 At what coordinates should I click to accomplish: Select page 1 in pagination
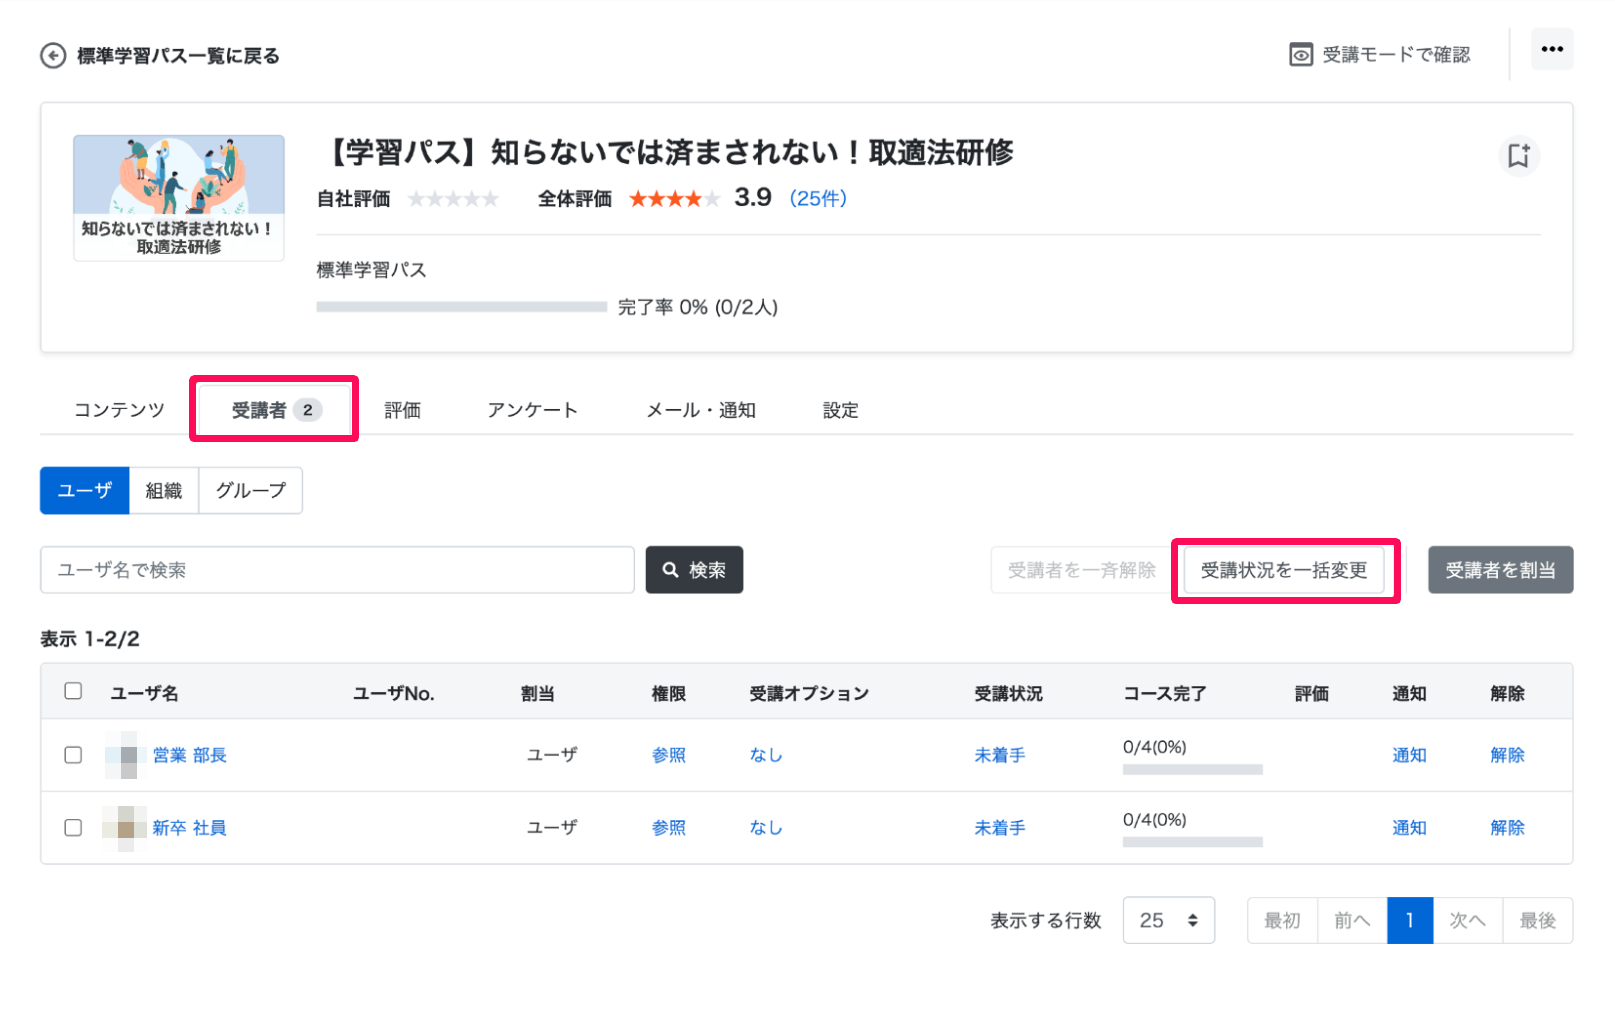pyautogui.click(x=1410, y=920)
